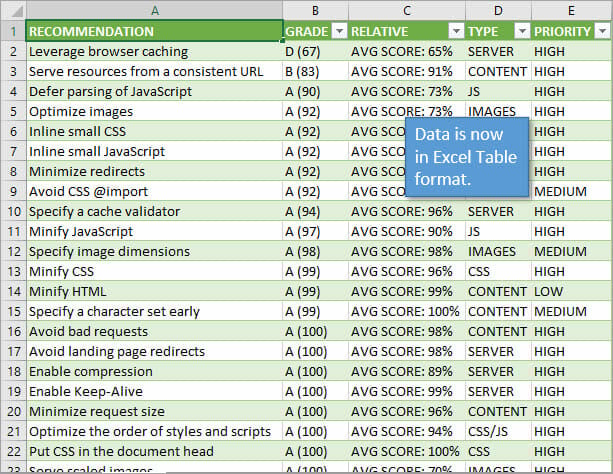Select the 'Minify JavaScript' cell
The width and height of the screenshot is (613, 474).
coord(153,231)
